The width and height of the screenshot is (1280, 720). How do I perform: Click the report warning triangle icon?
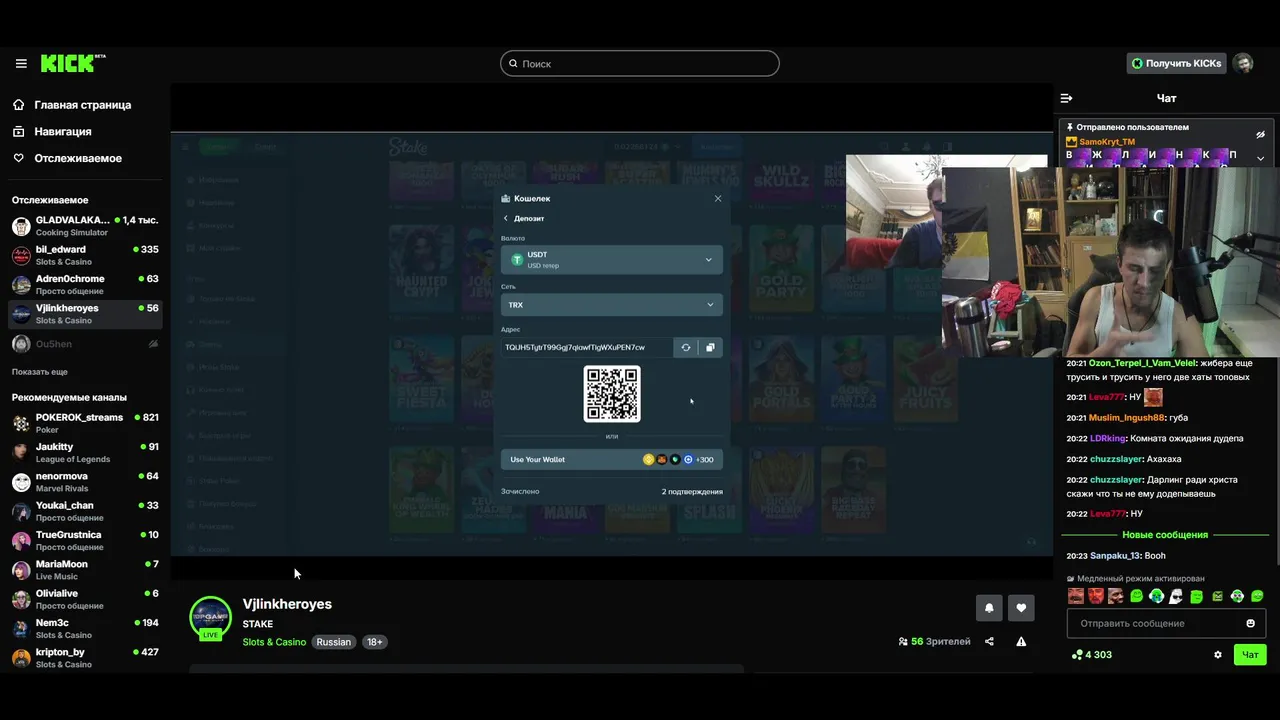(1021, 642)
